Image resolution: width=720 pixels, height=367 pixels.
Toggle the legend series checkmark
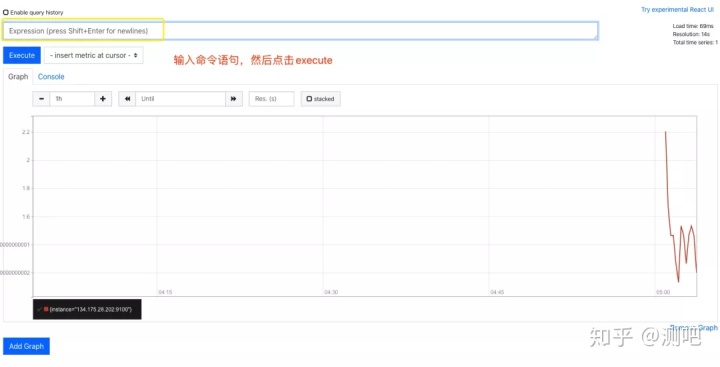tap(40, 310)
